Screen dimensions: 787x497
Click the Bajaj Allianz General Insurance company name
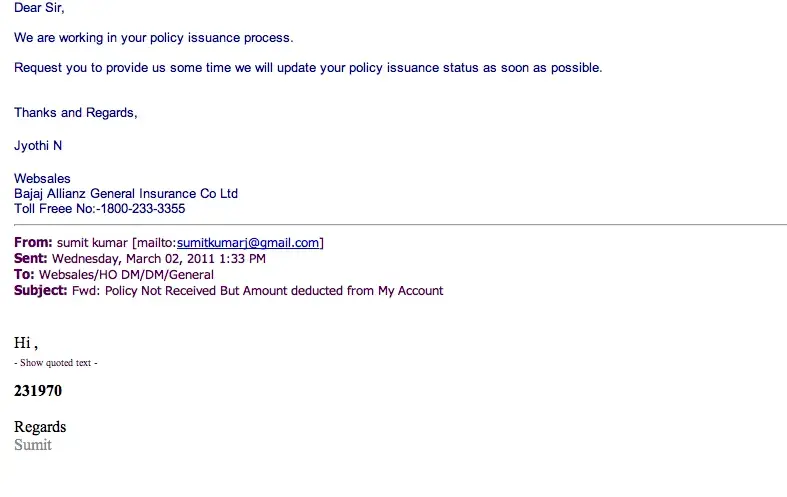126,194
